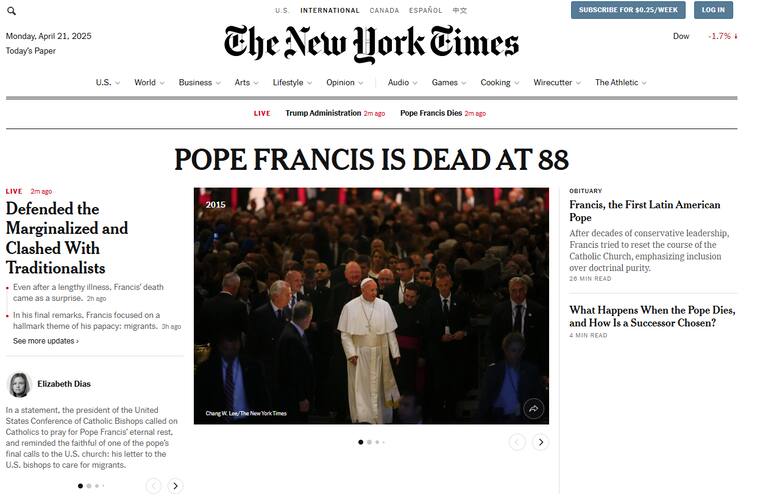The width and height of the screenshot is (760, 500).
Task: Open the Pope Francis main photo
Action: pos(371,305)
